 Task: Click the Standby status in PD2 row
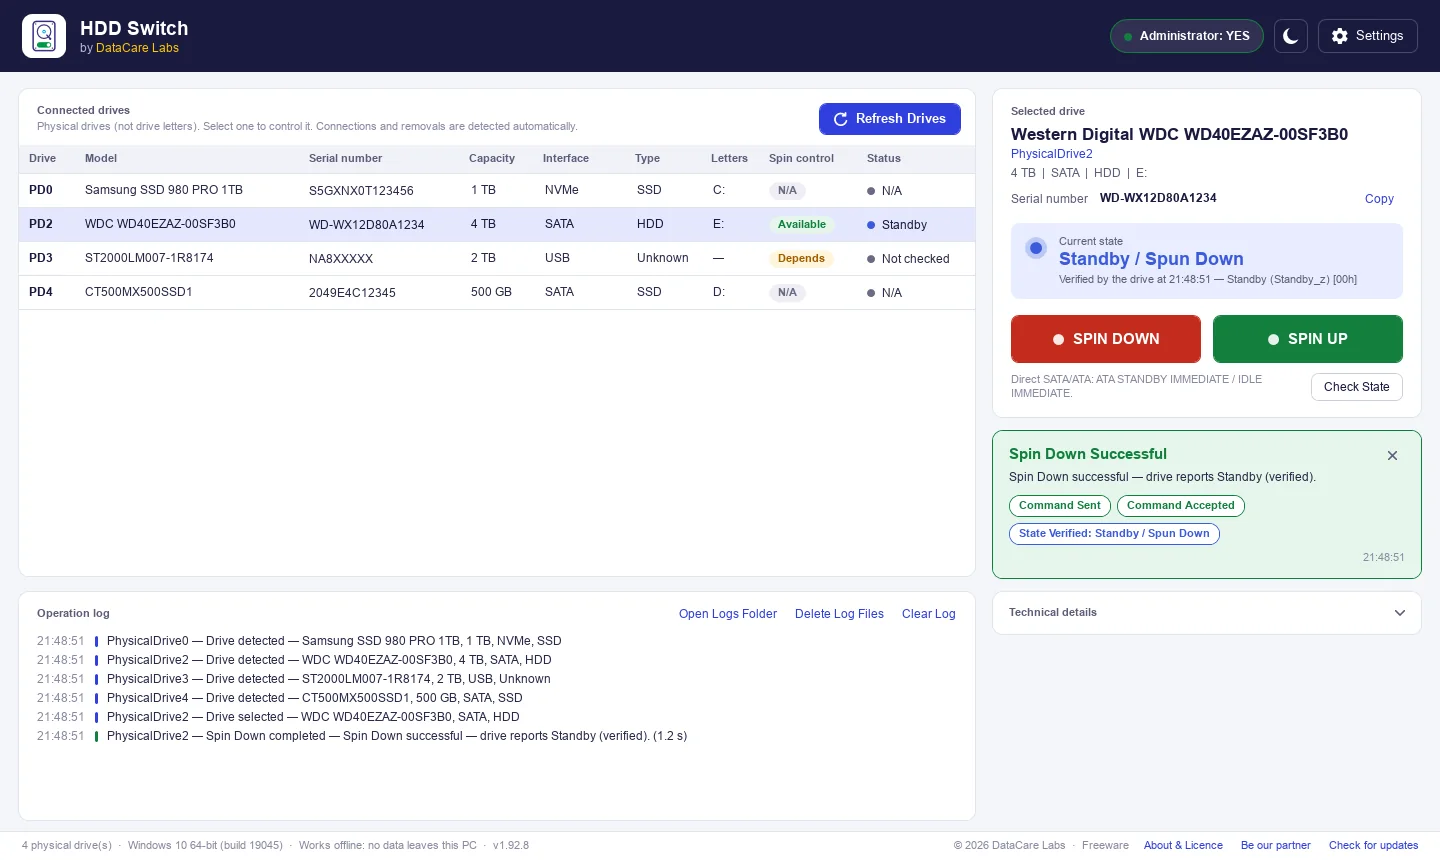click(x=897, y=225)
